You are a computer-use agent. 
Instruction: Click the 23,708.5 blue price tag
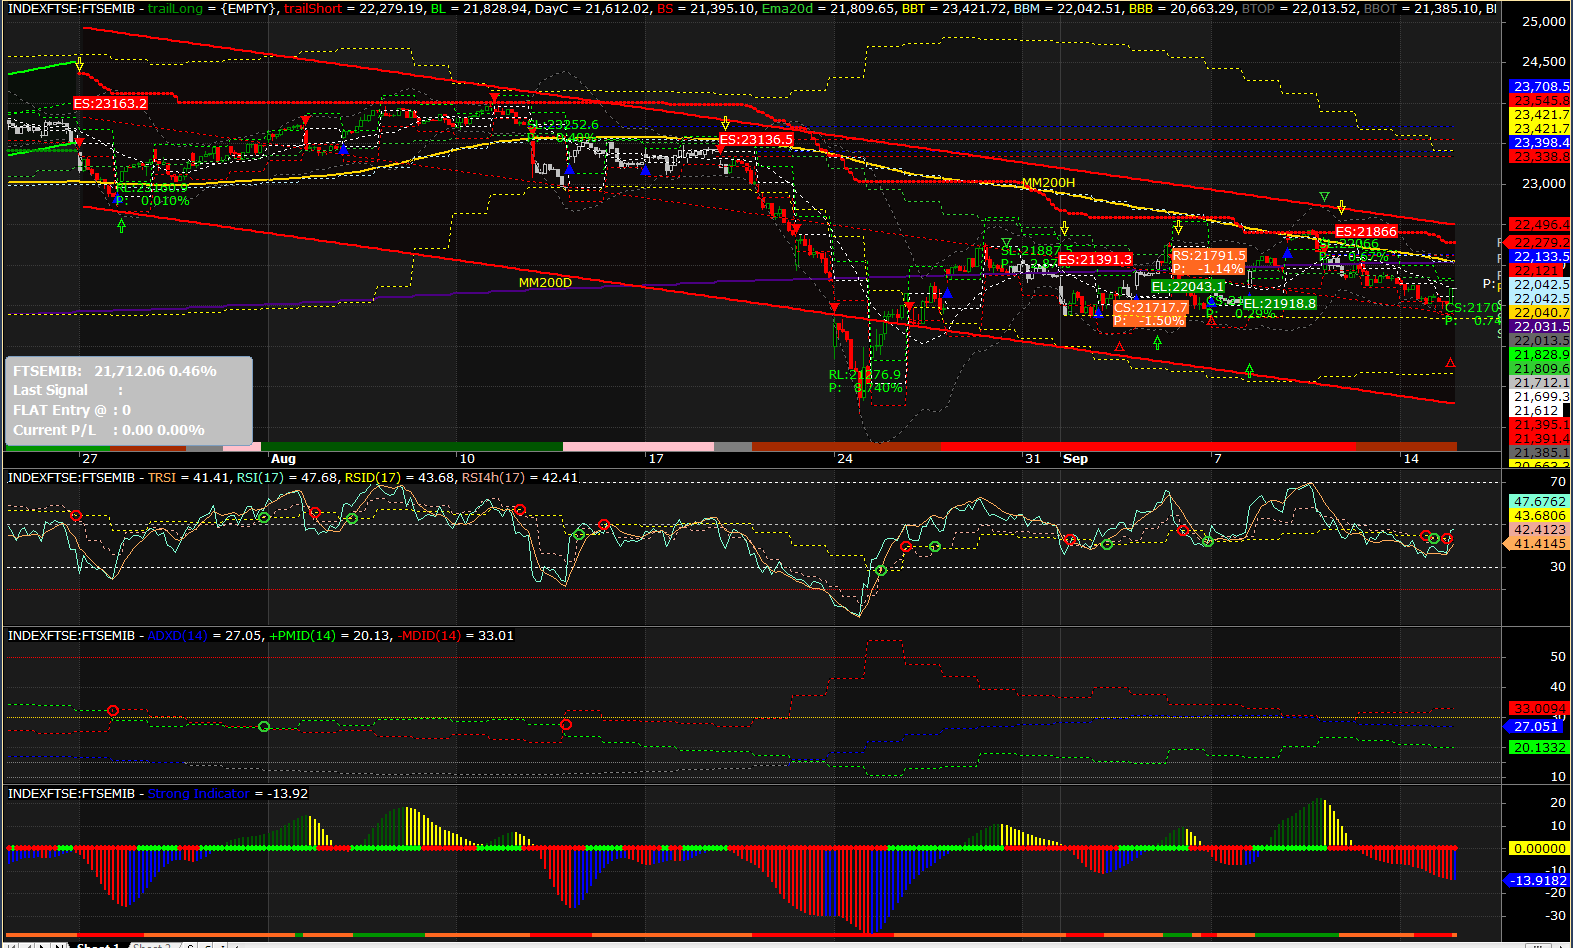coord(1541,87)
